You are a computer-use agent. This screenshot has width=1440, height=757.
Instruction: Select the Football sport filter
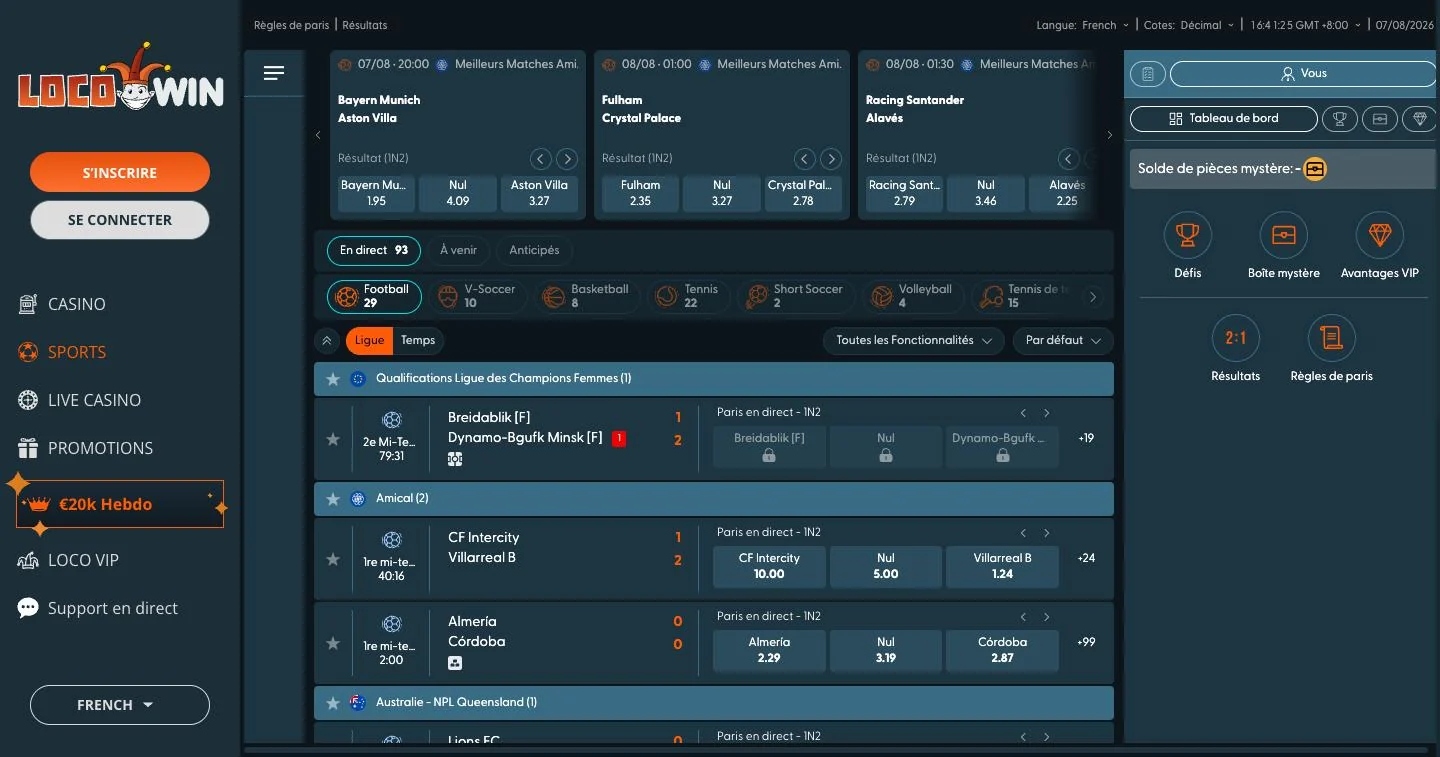374,297
